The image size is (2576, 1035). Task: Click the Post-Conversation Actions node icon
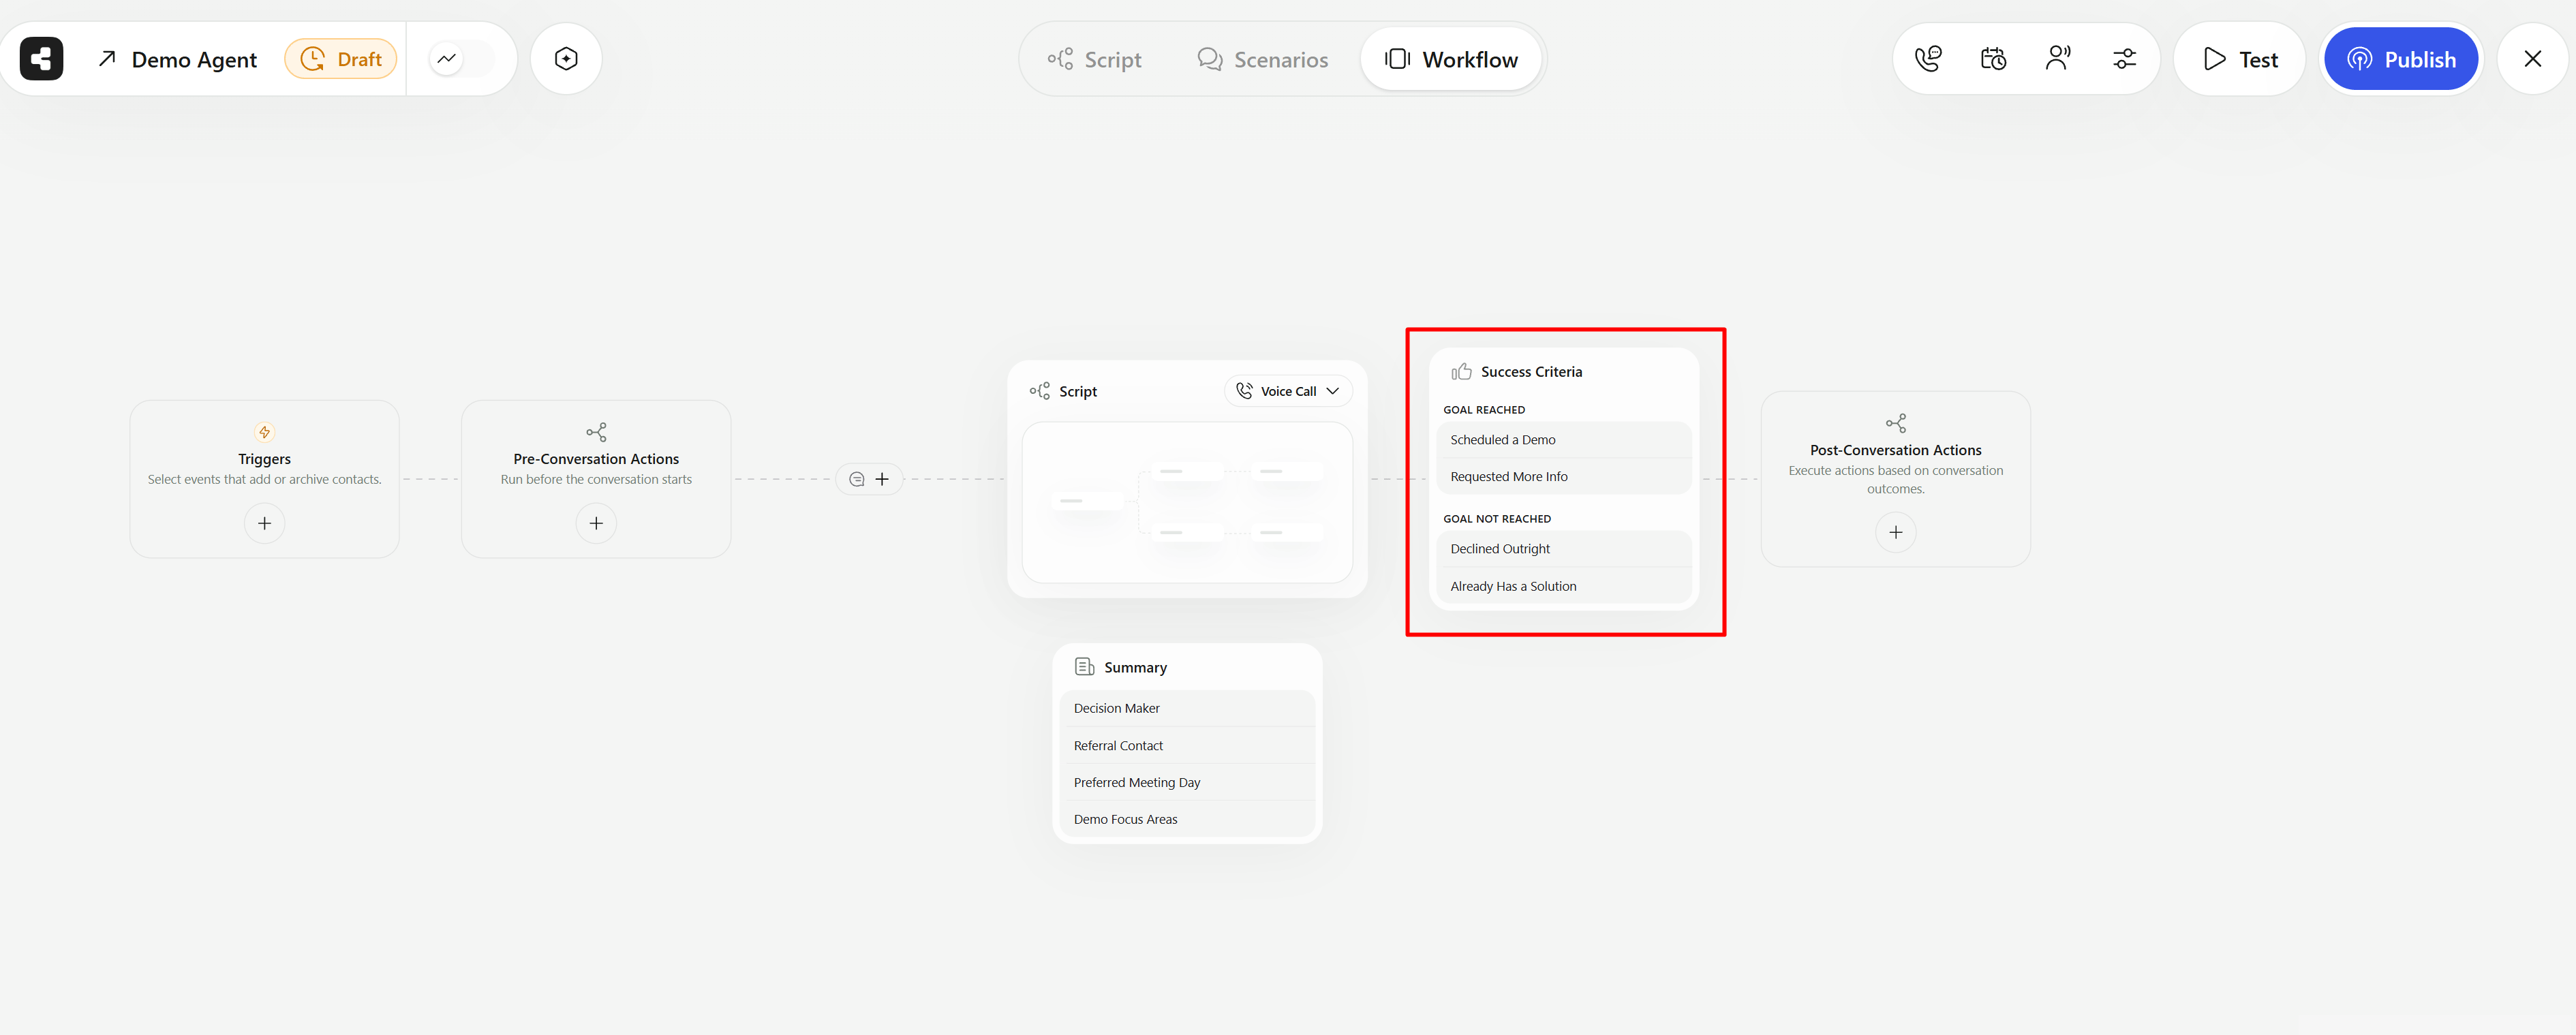(1896, 423)
